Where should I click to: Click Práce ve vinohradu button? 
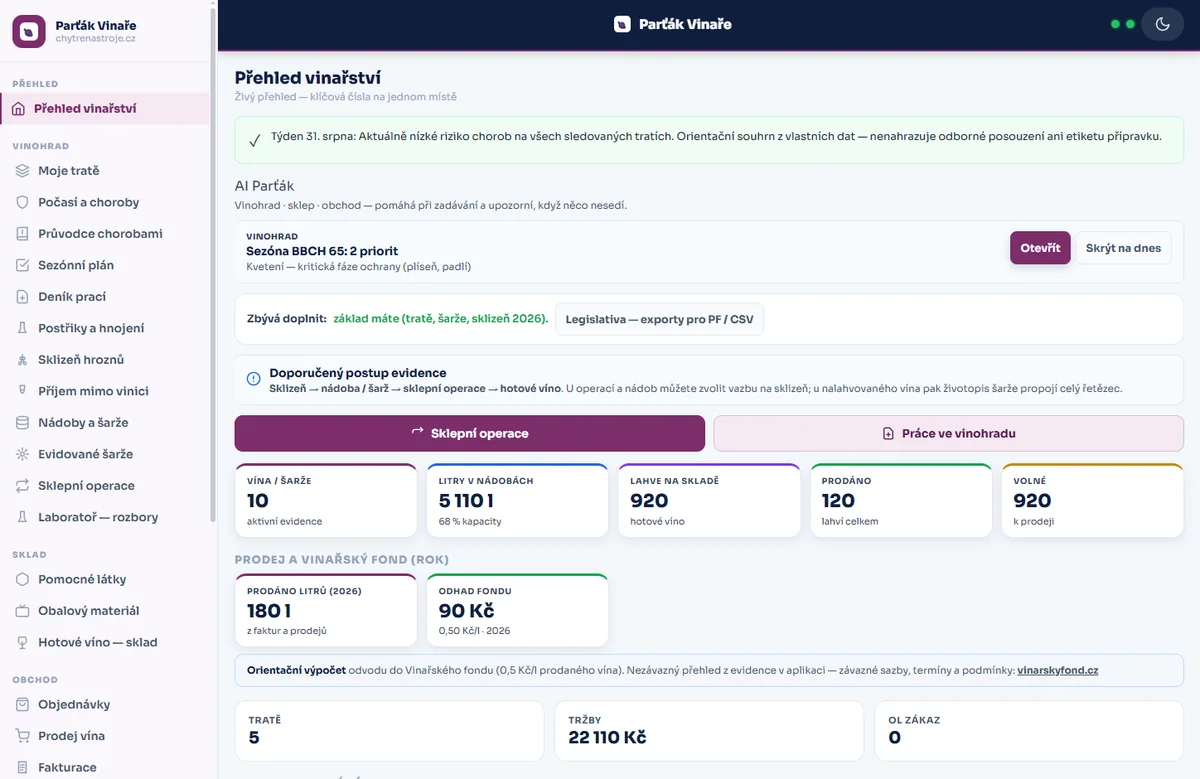948,434
